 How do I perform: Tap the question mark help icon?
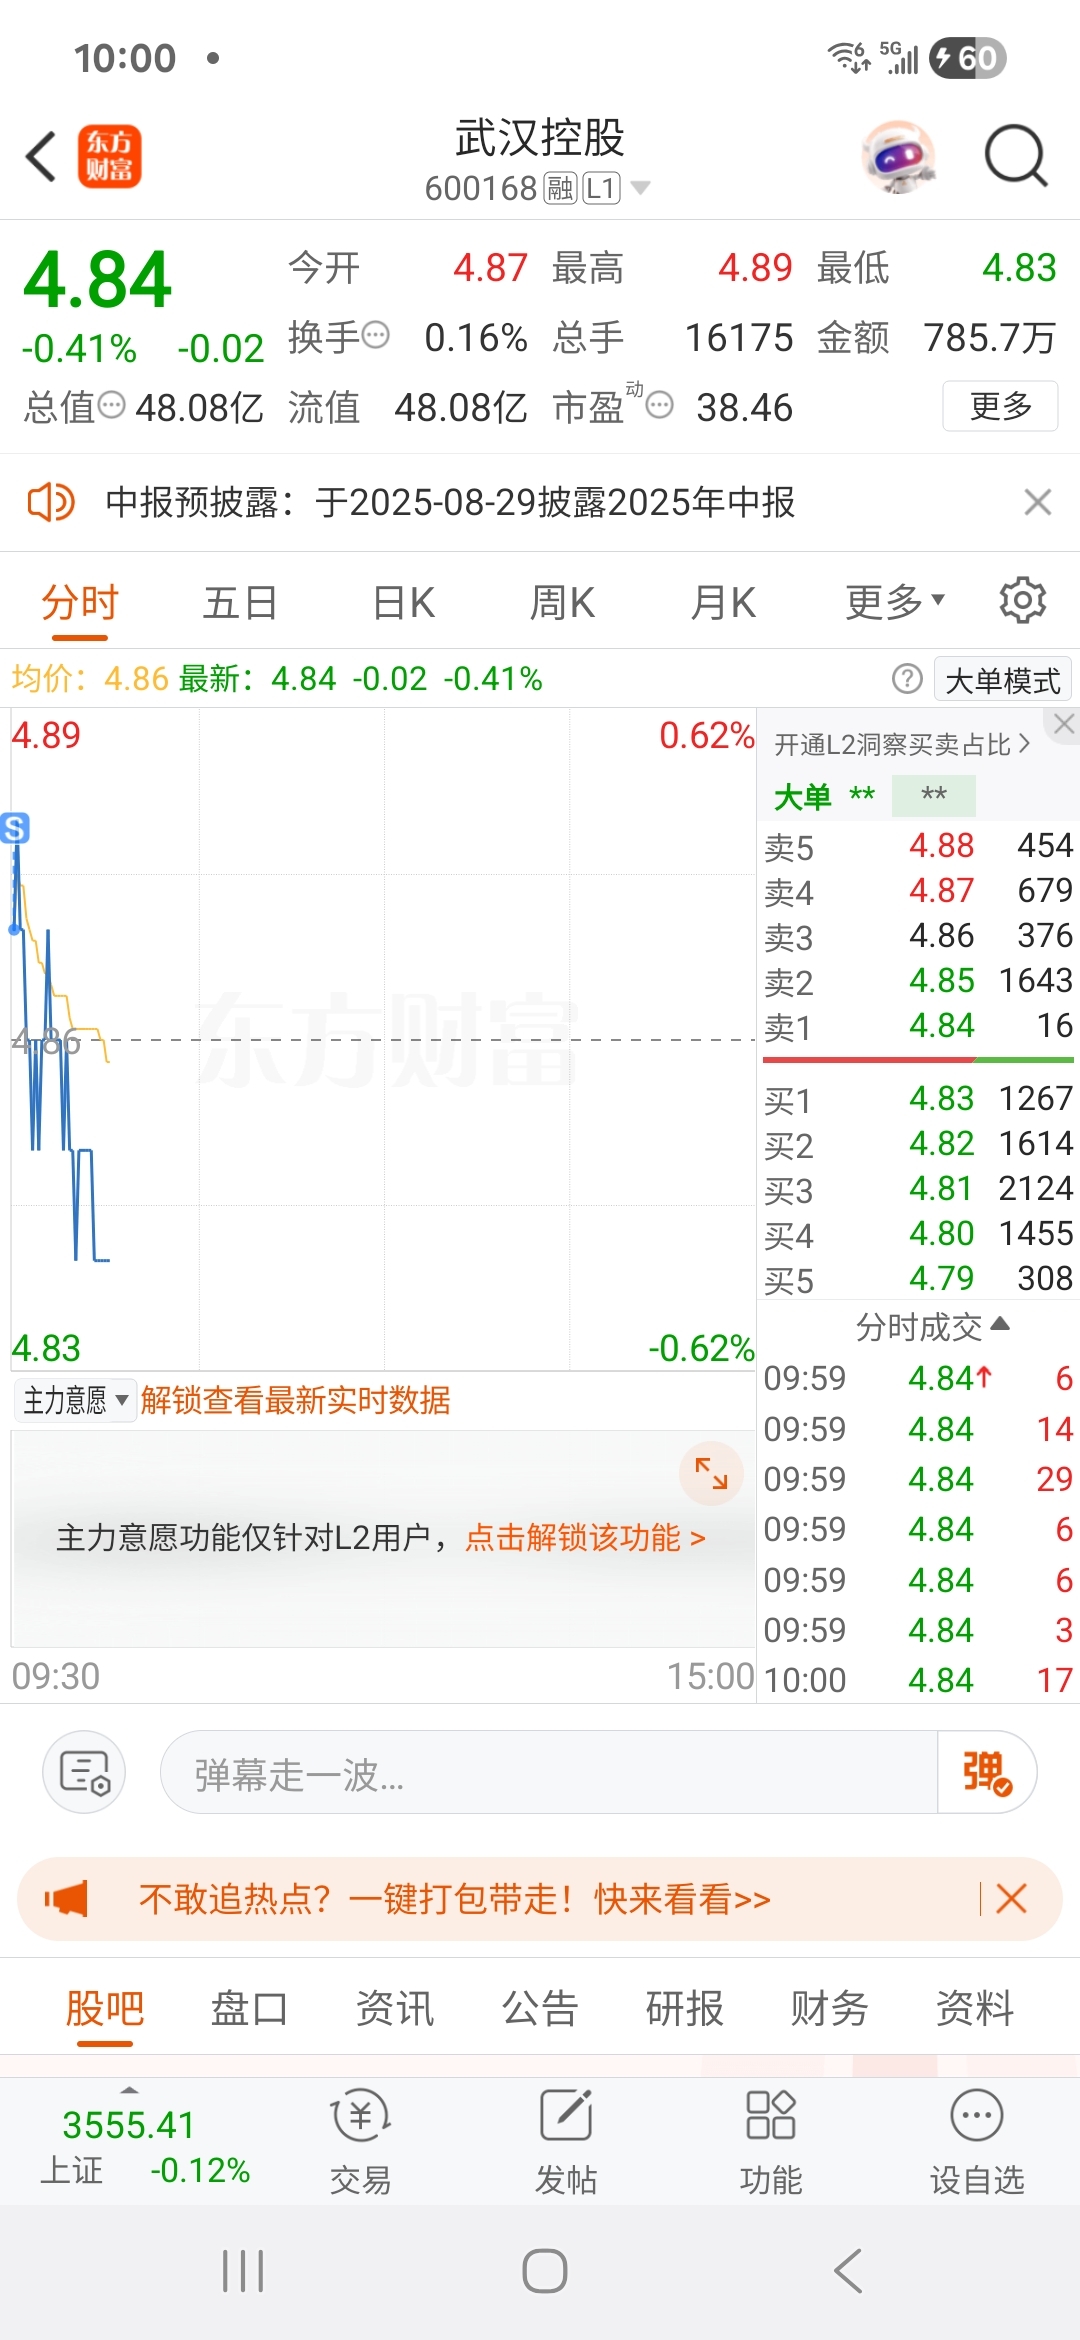coord(907,679)
